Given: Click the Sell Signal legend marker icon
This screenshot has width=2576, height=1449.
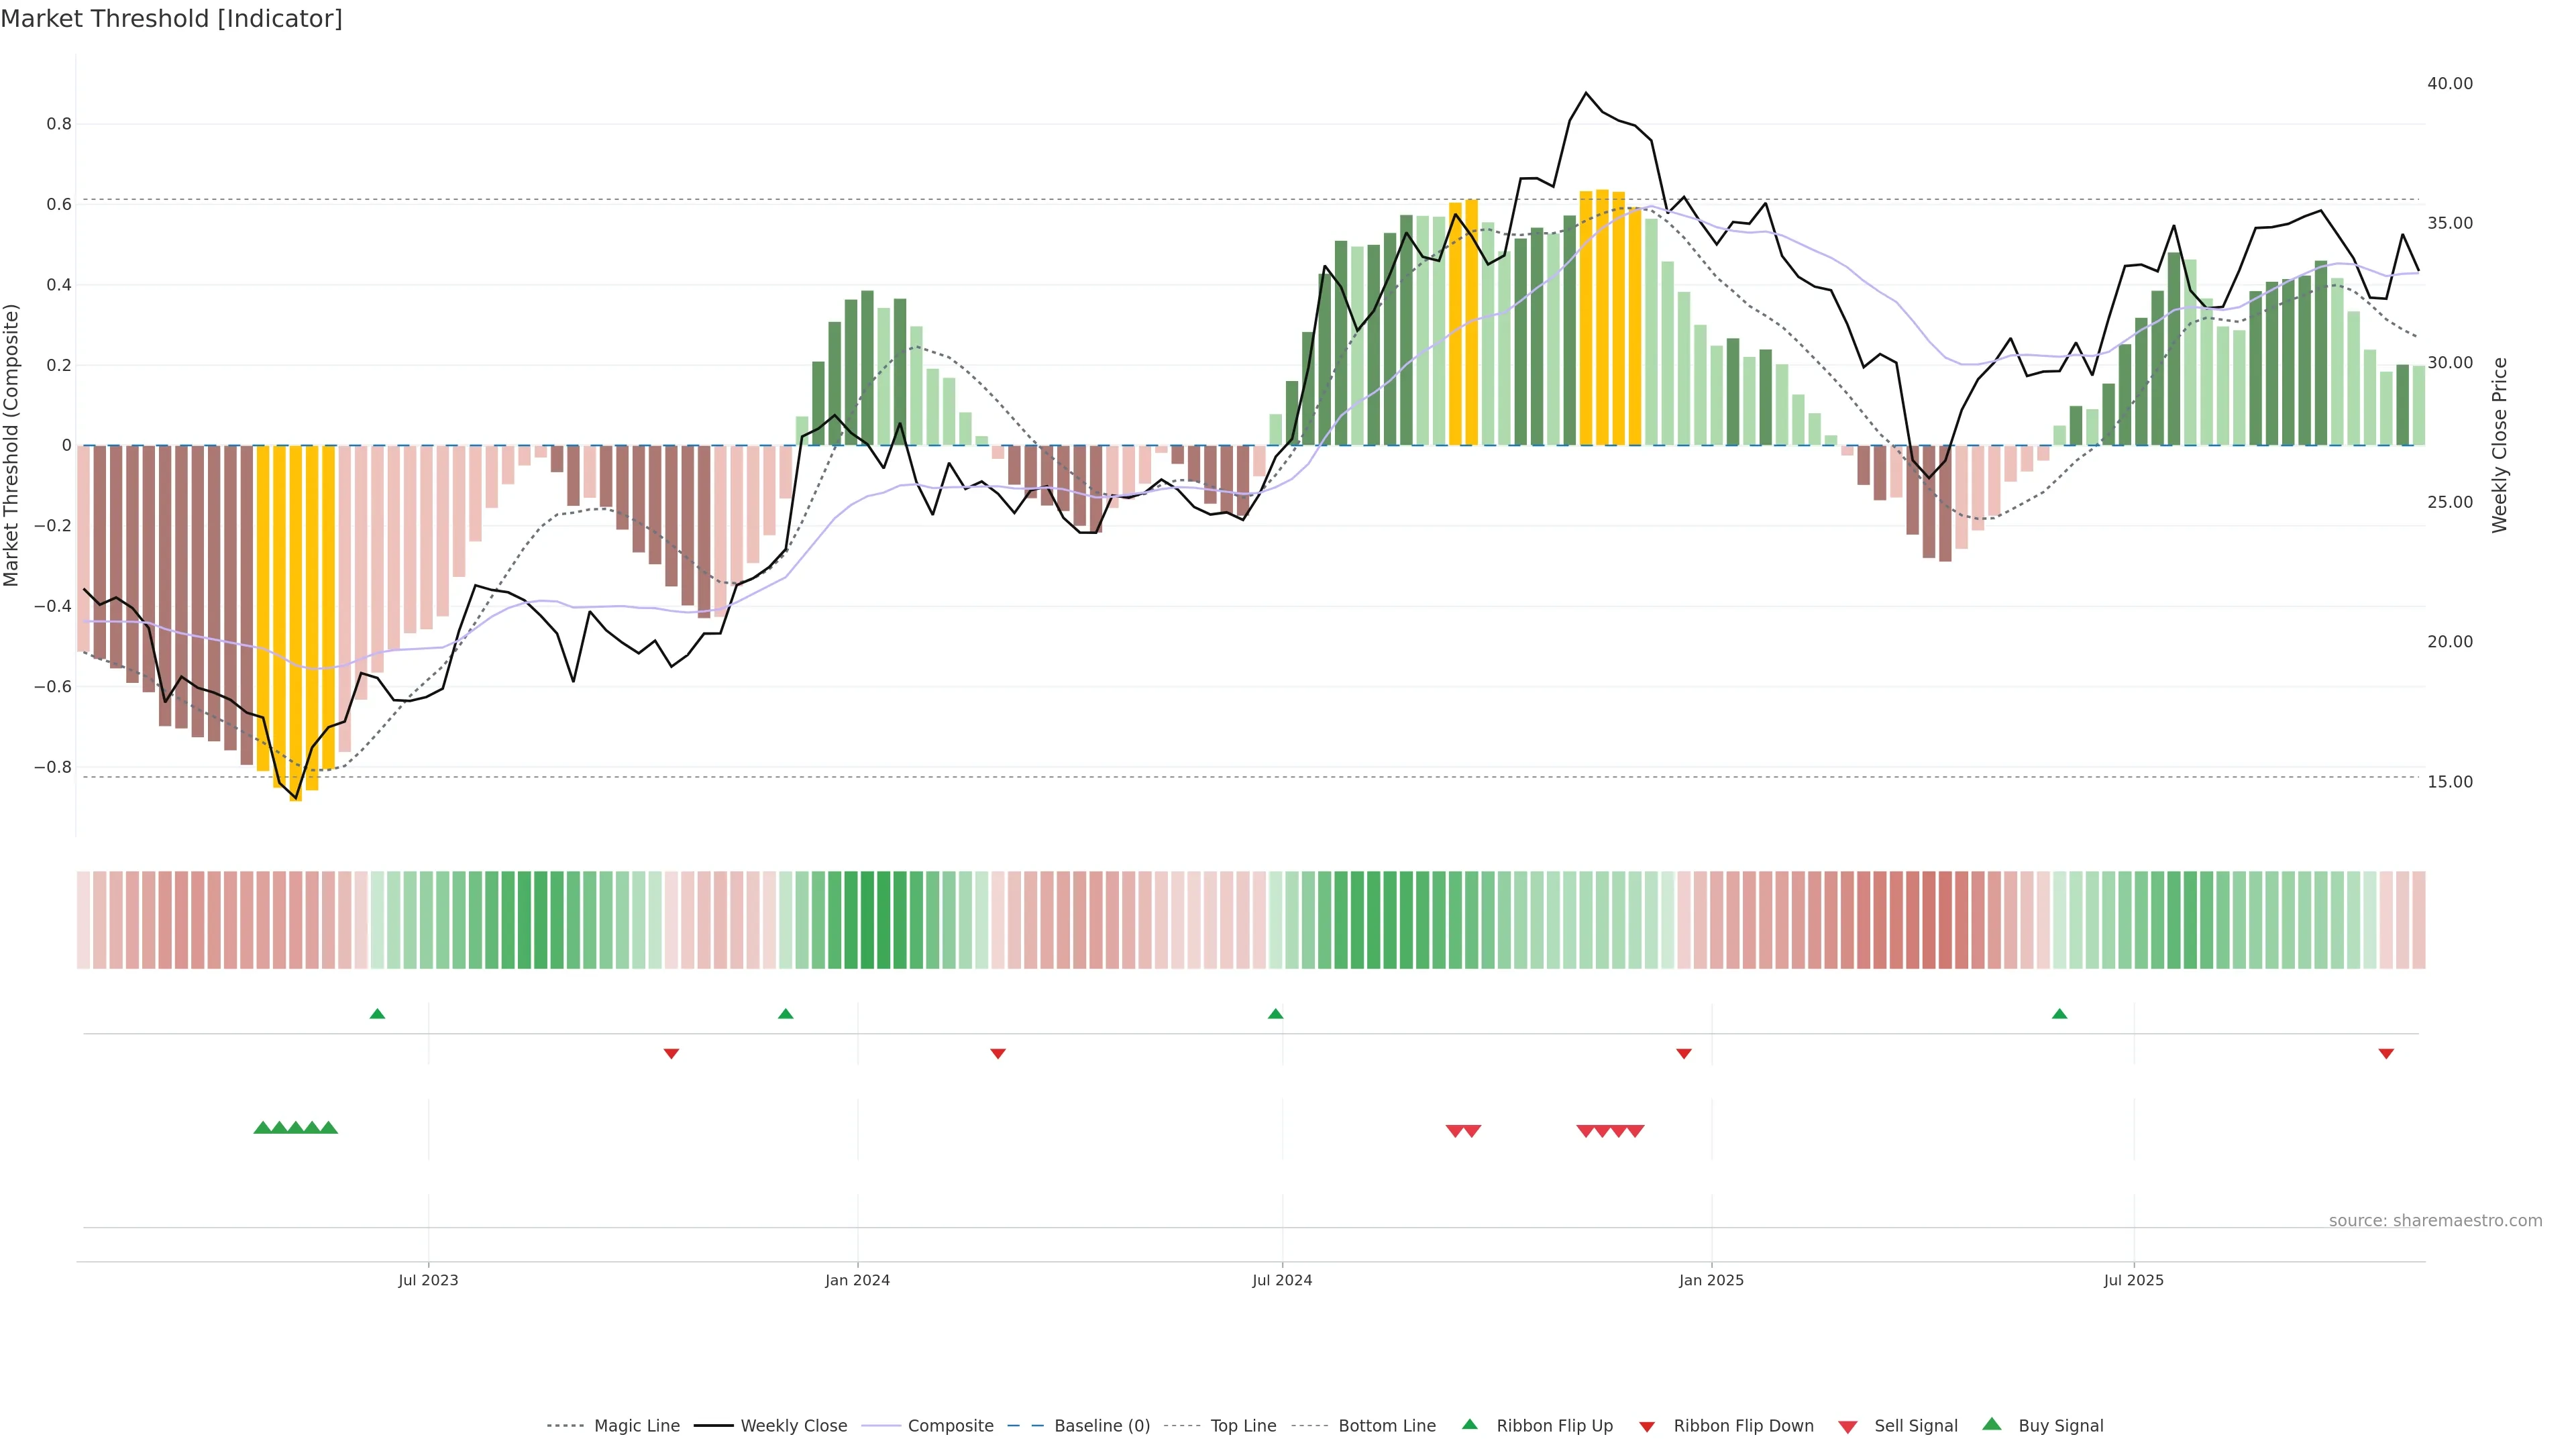Looking at the screenshot, I should click(1848, 1427).
